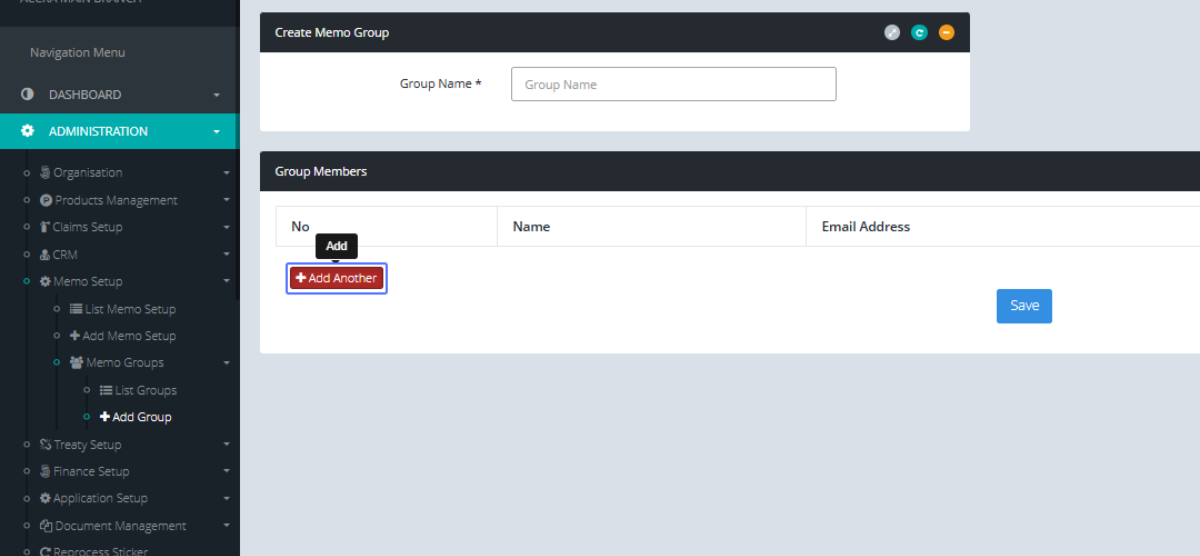
Task: Click the Memo Groups people icon
Action: tap(77, 363)
